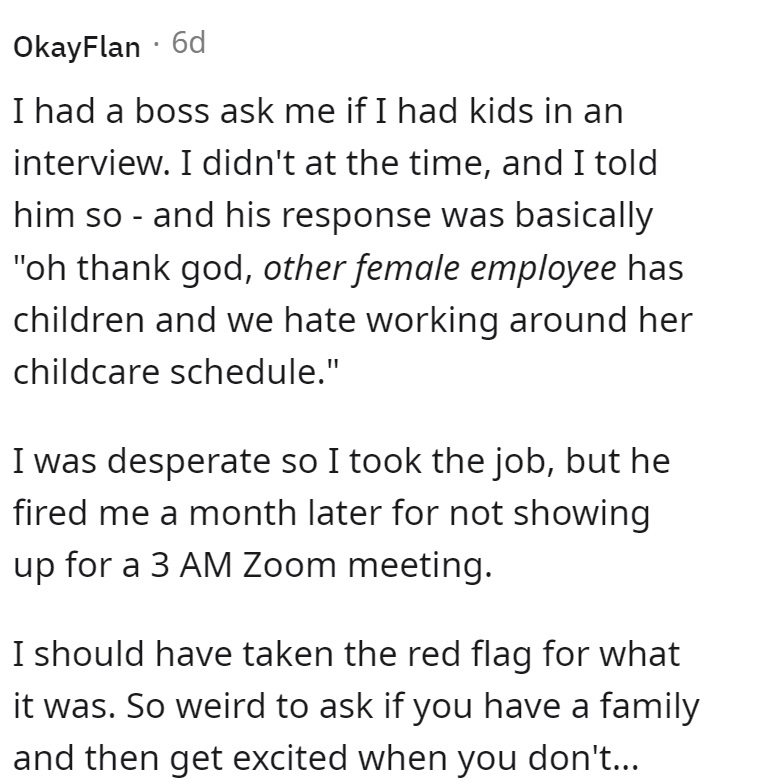Click the word 'children' in the first paragraph
762x782 pixels.
coord(79,320)
